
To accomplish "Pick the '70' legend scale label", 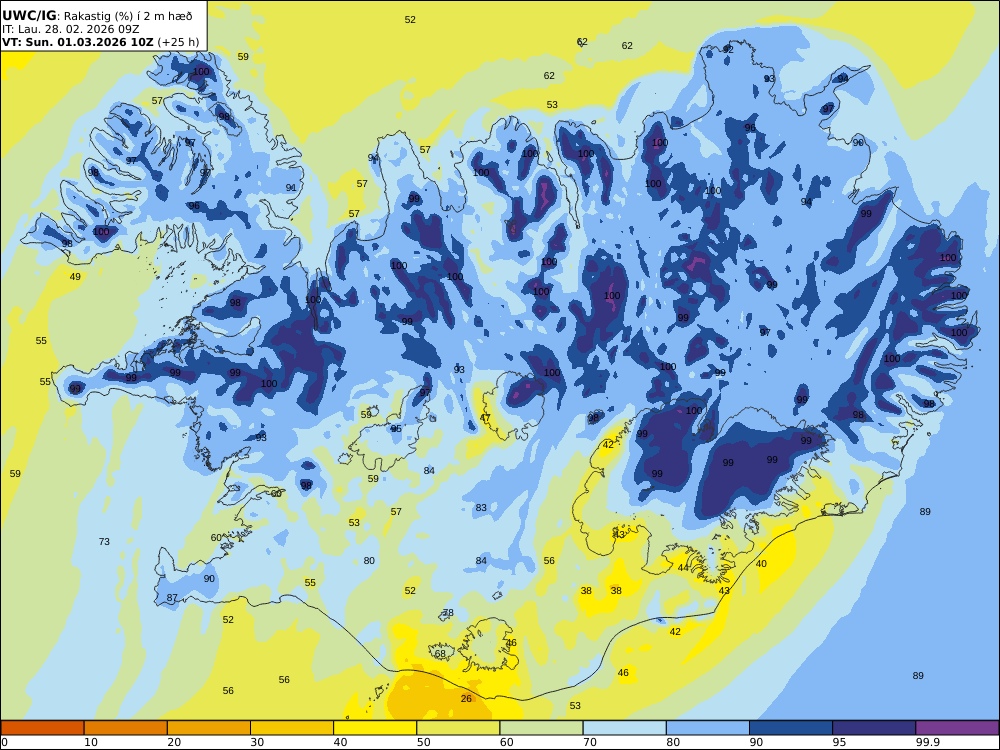I will 590,742.
